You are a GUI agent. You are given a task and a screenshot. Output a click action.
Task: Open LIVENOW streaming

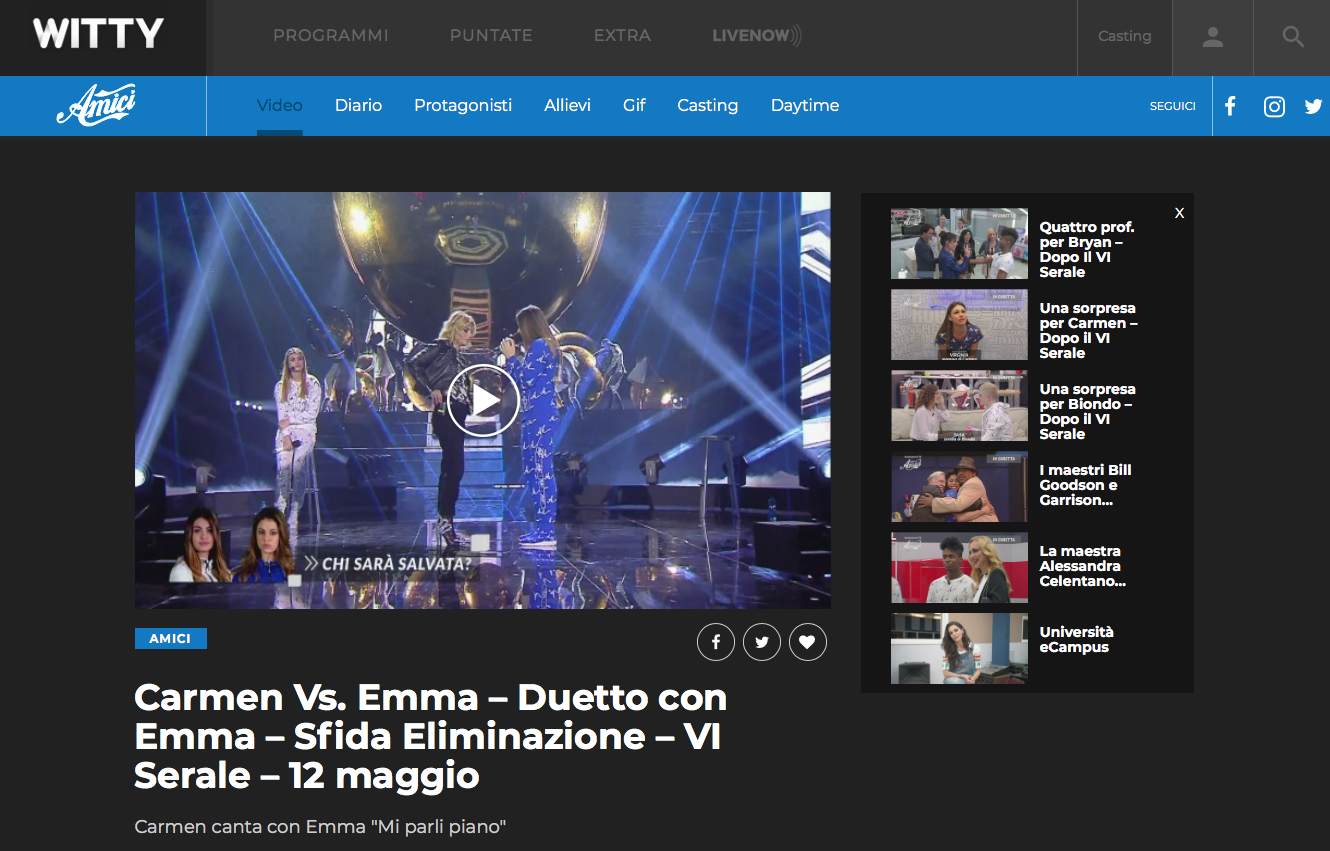click(x=756, y=35)
